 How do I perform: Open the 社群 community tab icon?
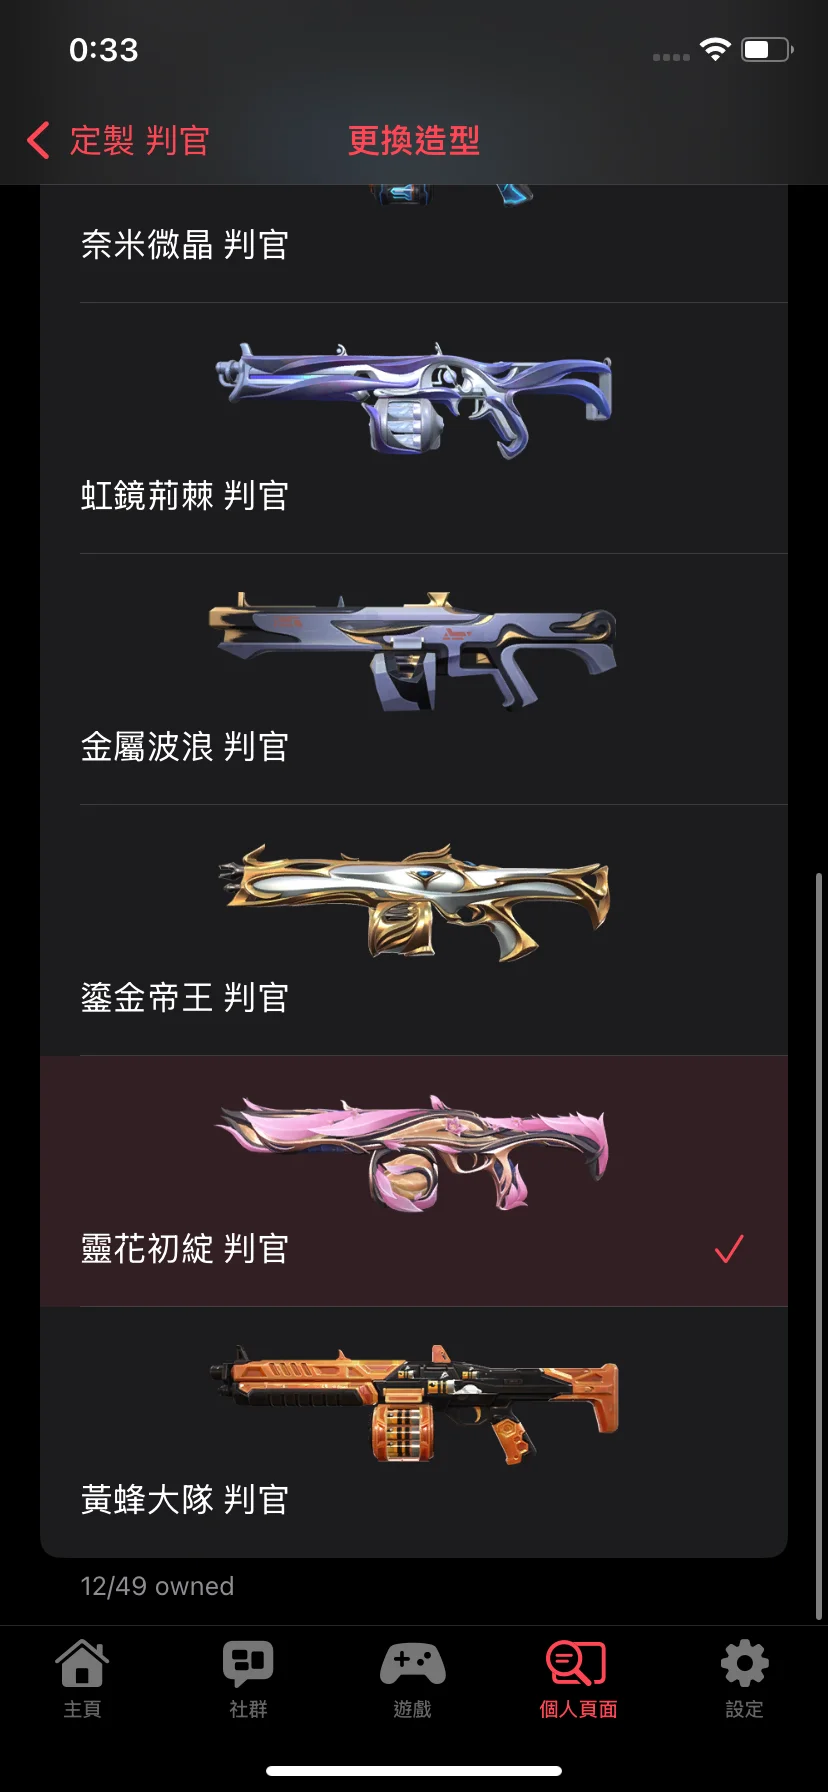[248, 1664]
